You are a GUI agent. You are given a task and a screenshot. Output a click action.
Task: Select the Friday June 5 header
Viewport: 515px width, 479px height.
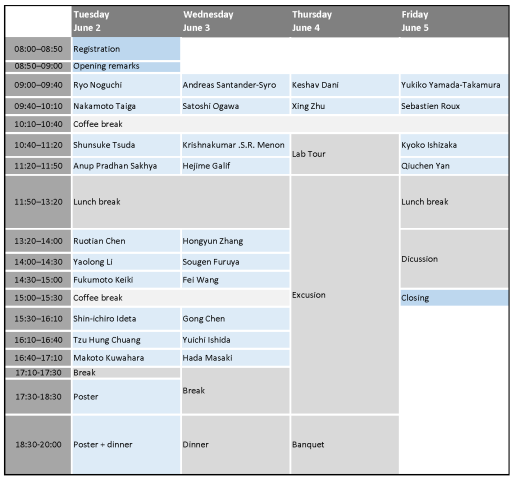(454, 21)
